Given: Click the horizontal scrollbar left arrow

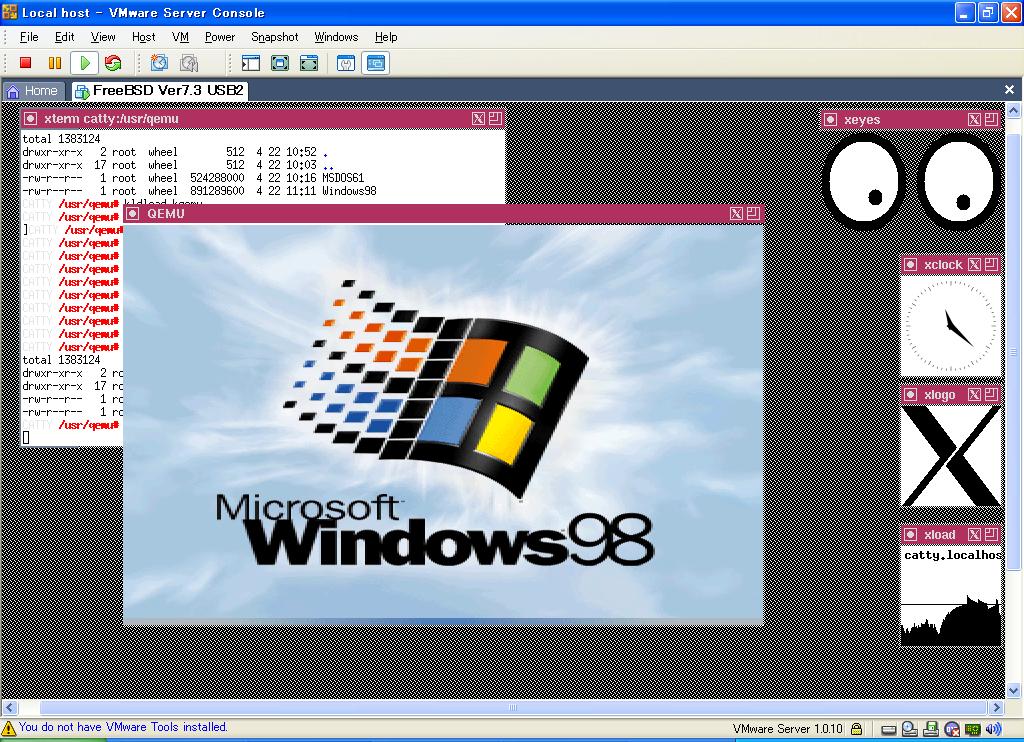Looking at the screenshot, I should click(x=9, y=707).
